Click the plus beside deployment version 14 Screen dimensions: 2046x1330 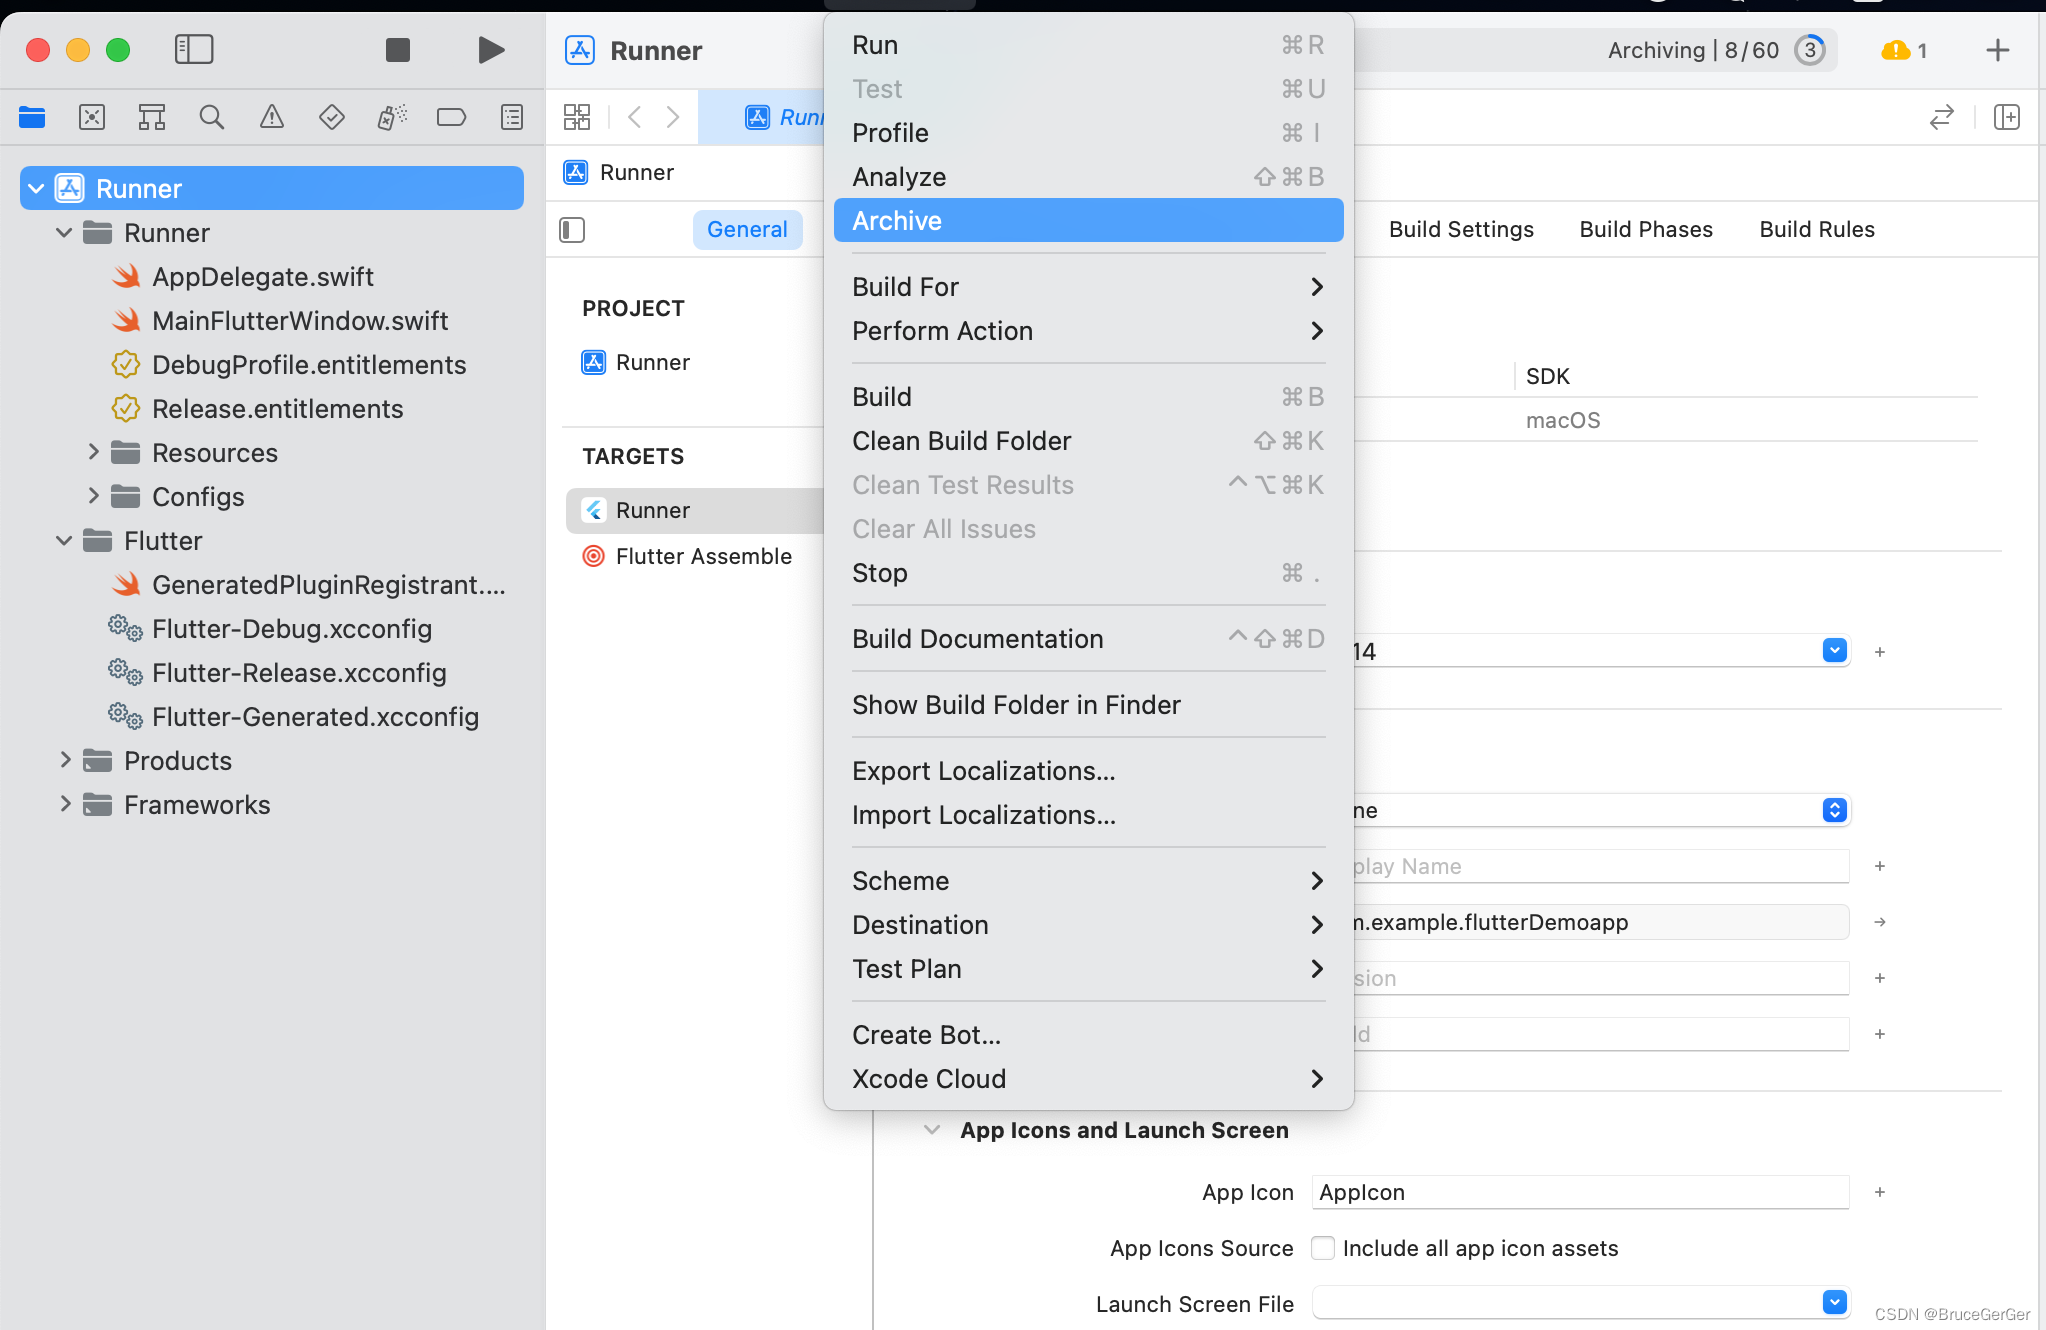pyautogui.click(x=1880, y=652)
